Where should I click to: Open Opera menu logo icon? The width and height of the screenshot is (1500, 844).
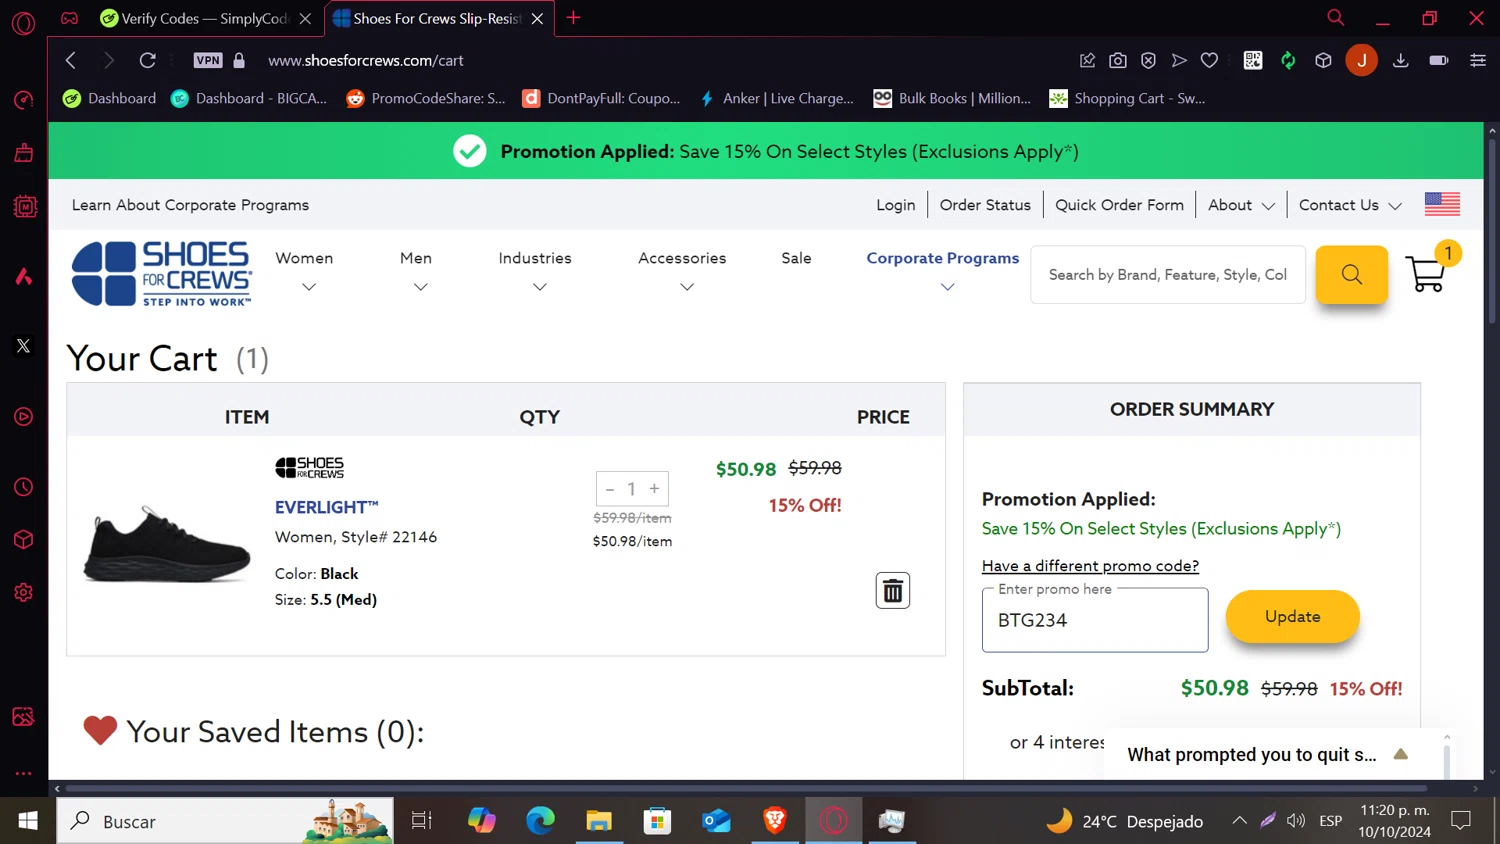pos(24,22)
